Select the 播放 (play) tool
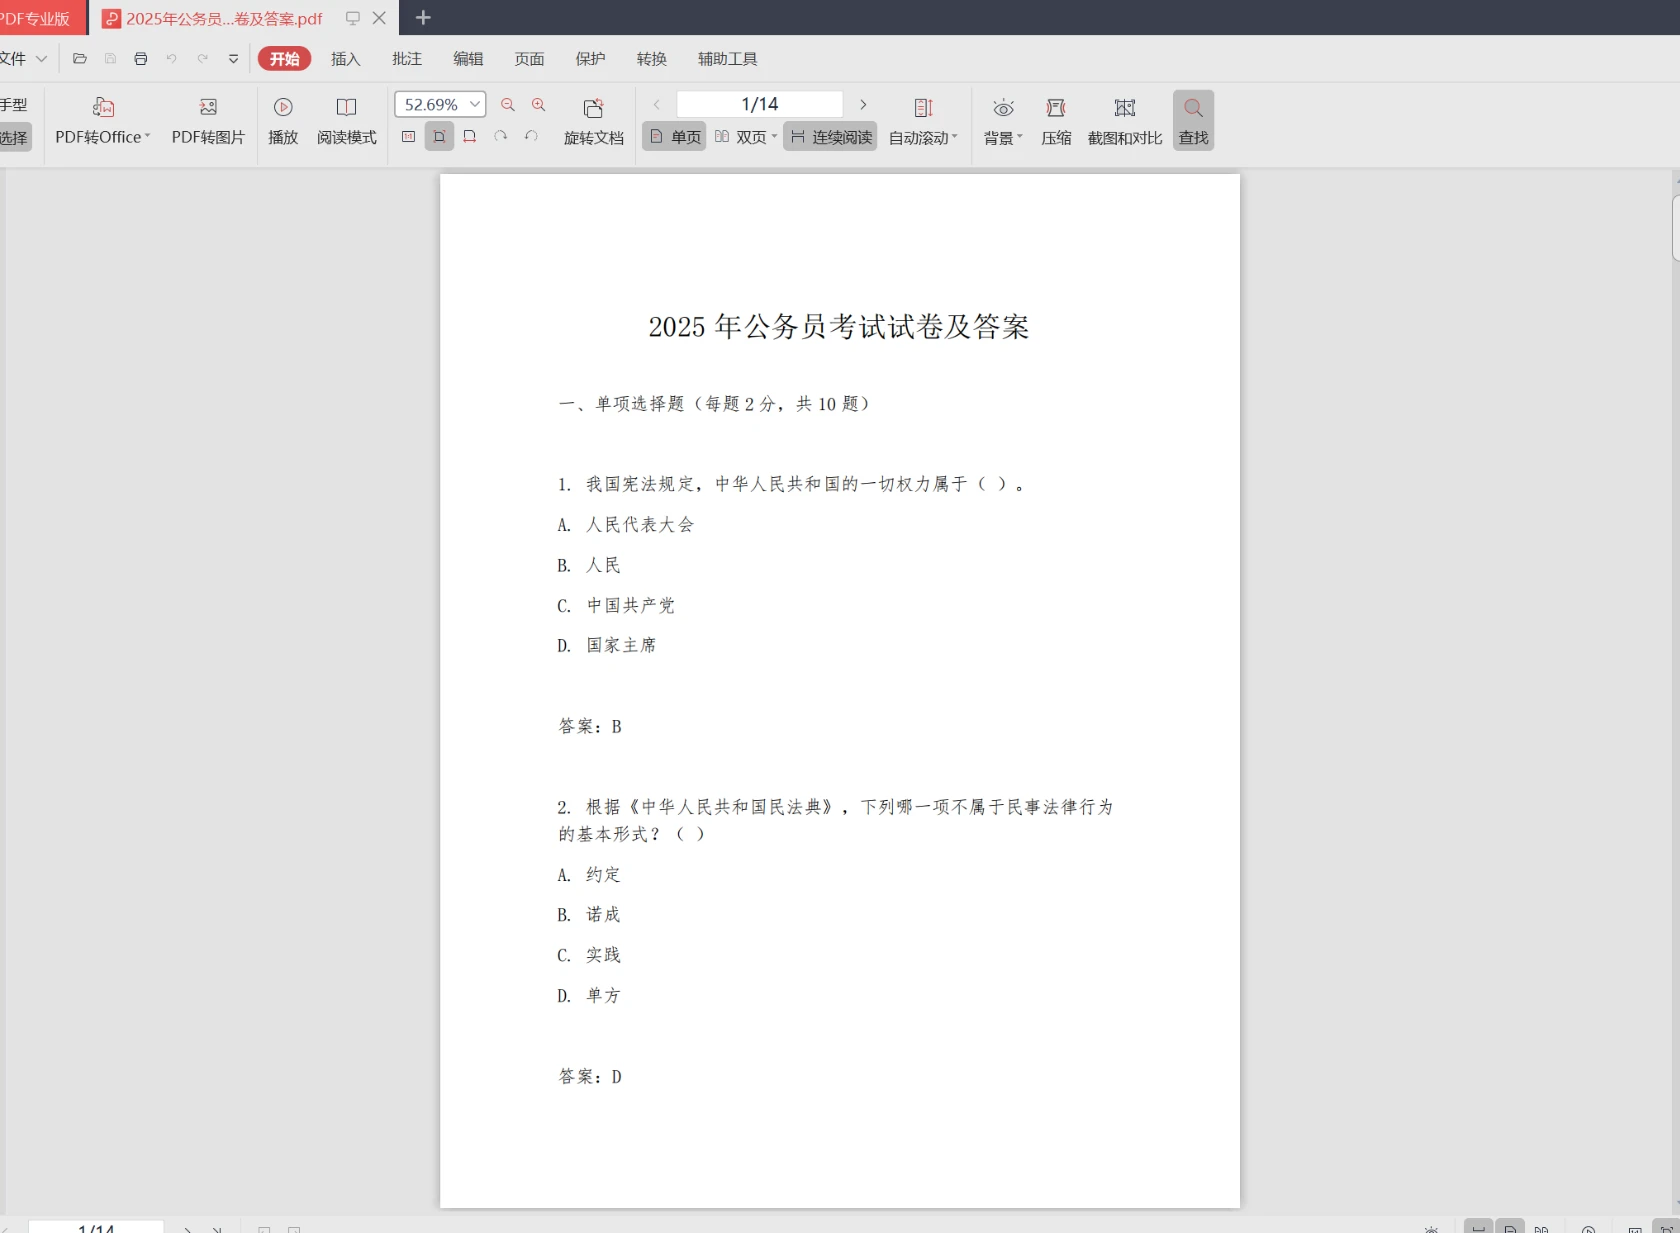 click(x=283, y=120)
